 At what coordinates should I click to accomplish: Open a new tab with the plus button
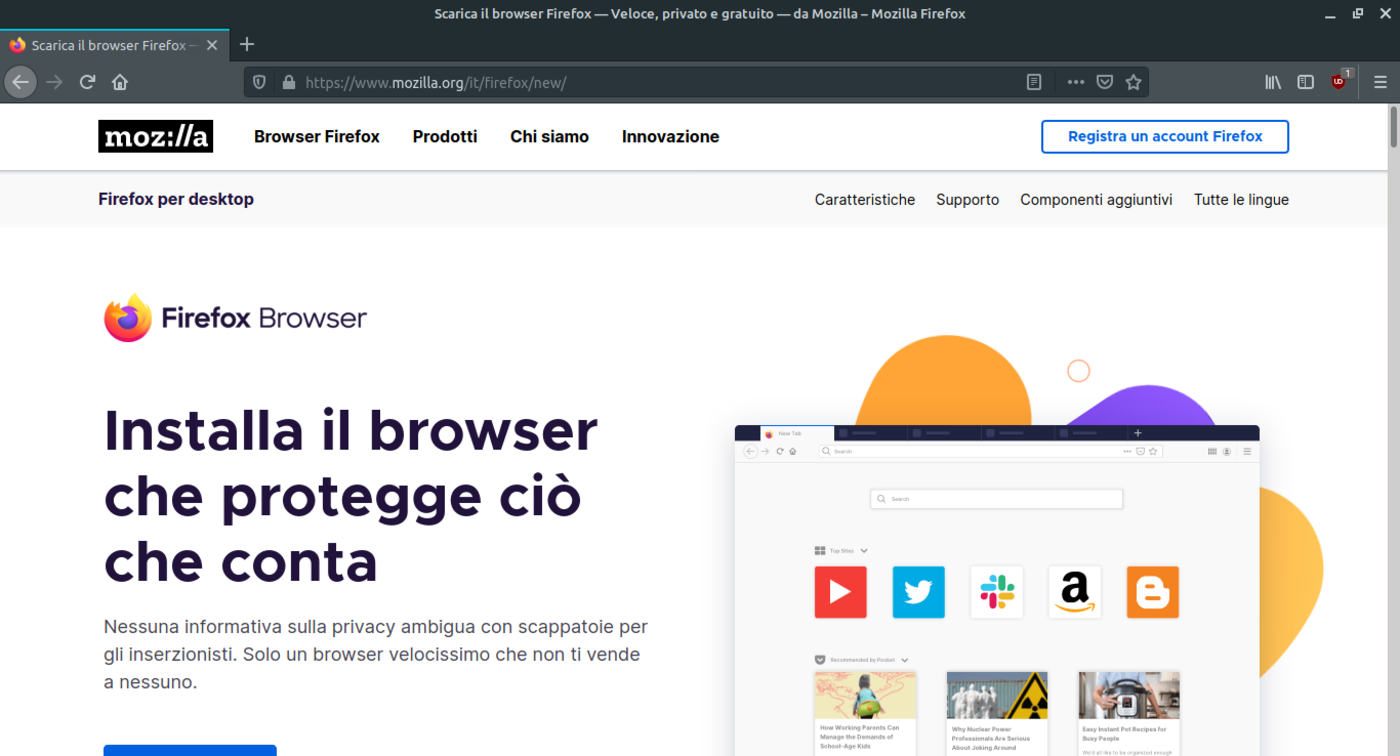click(x=246, y=44)
